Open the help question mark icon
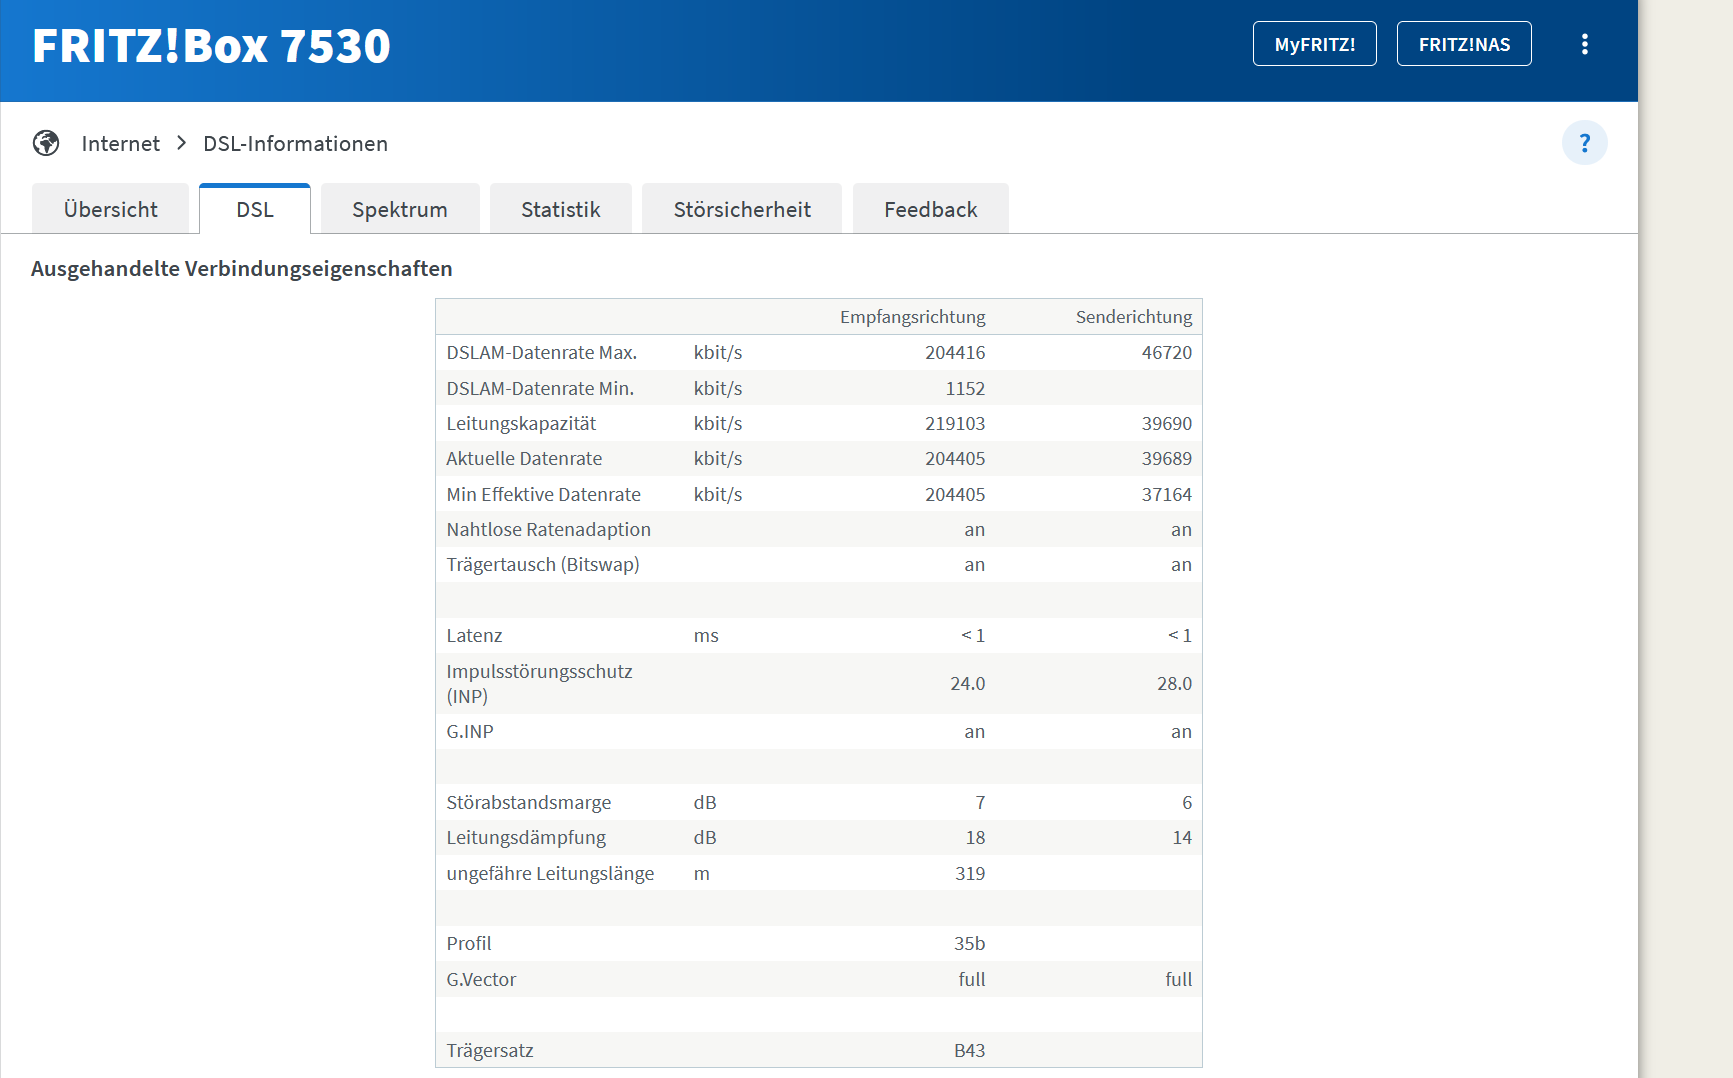The height and width of the screenshot is (1078, 1733). click(x=1585, y=143)
